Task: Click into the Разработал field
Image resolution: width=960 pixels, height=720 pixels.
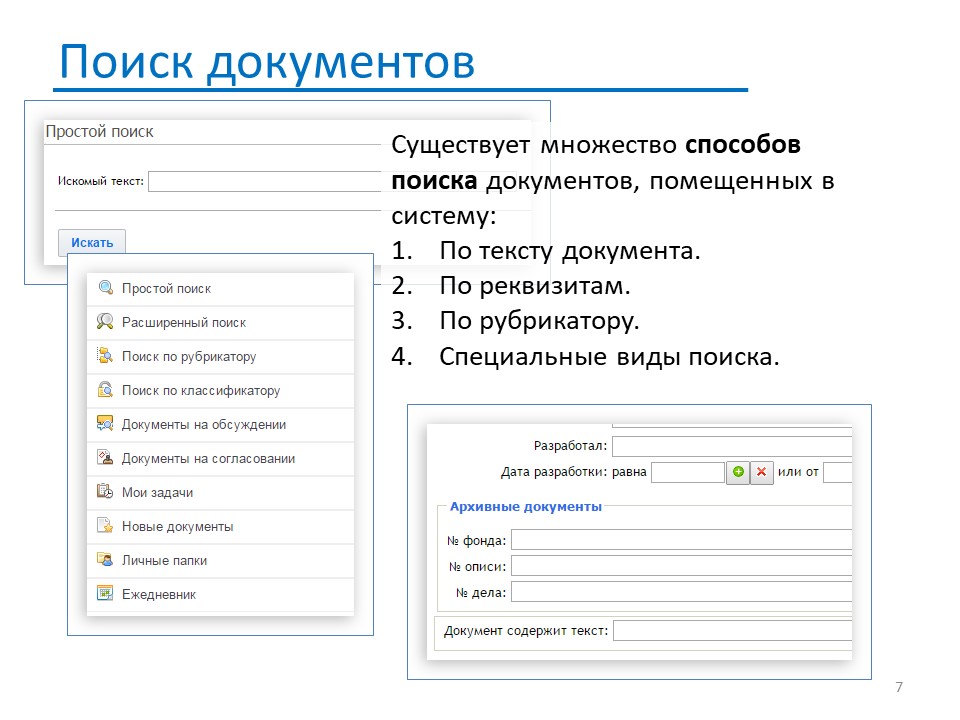Action: tap(732, 446)
